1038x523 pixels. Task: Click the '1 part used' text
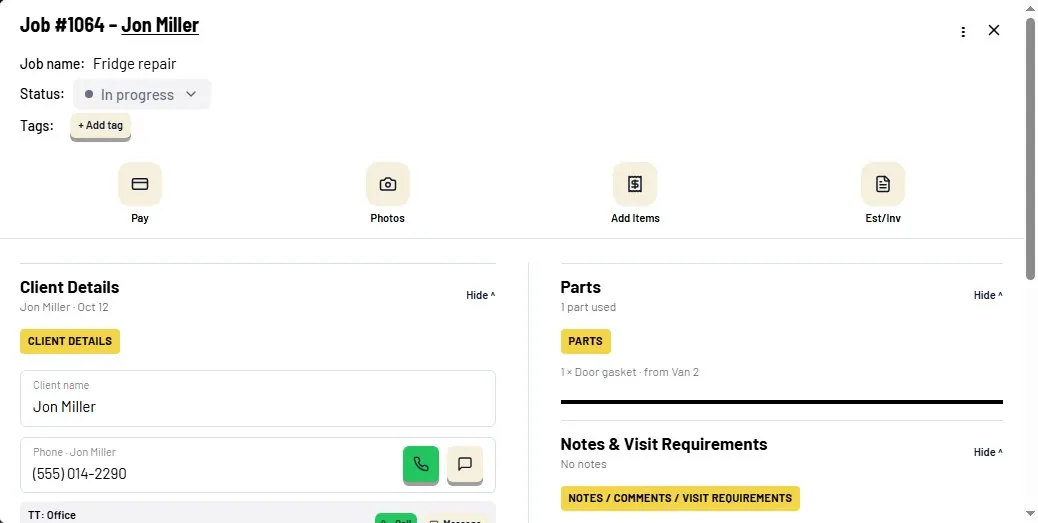coord(588,307)
